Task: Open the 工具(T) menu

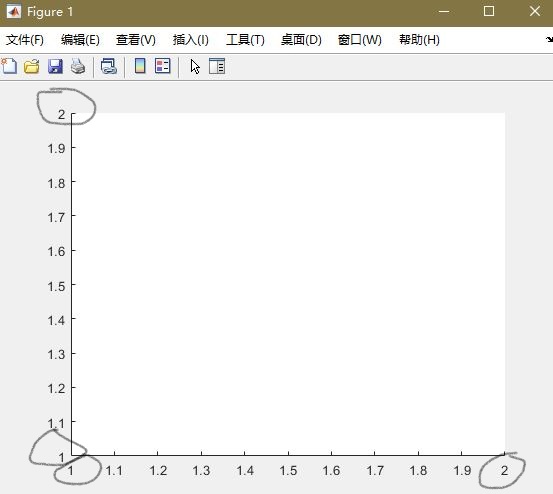Action: tap(245, 40)
